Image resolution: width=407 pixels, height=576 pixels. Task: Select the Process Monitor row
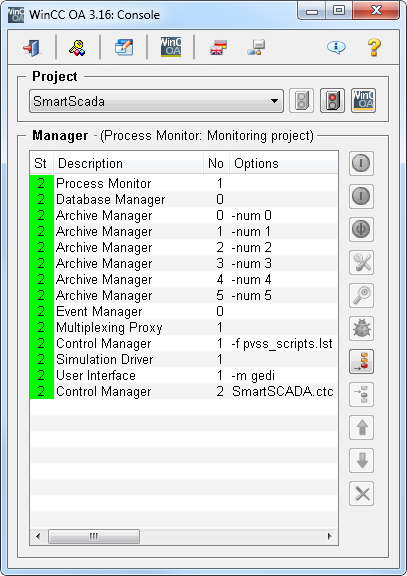(184, 183)
